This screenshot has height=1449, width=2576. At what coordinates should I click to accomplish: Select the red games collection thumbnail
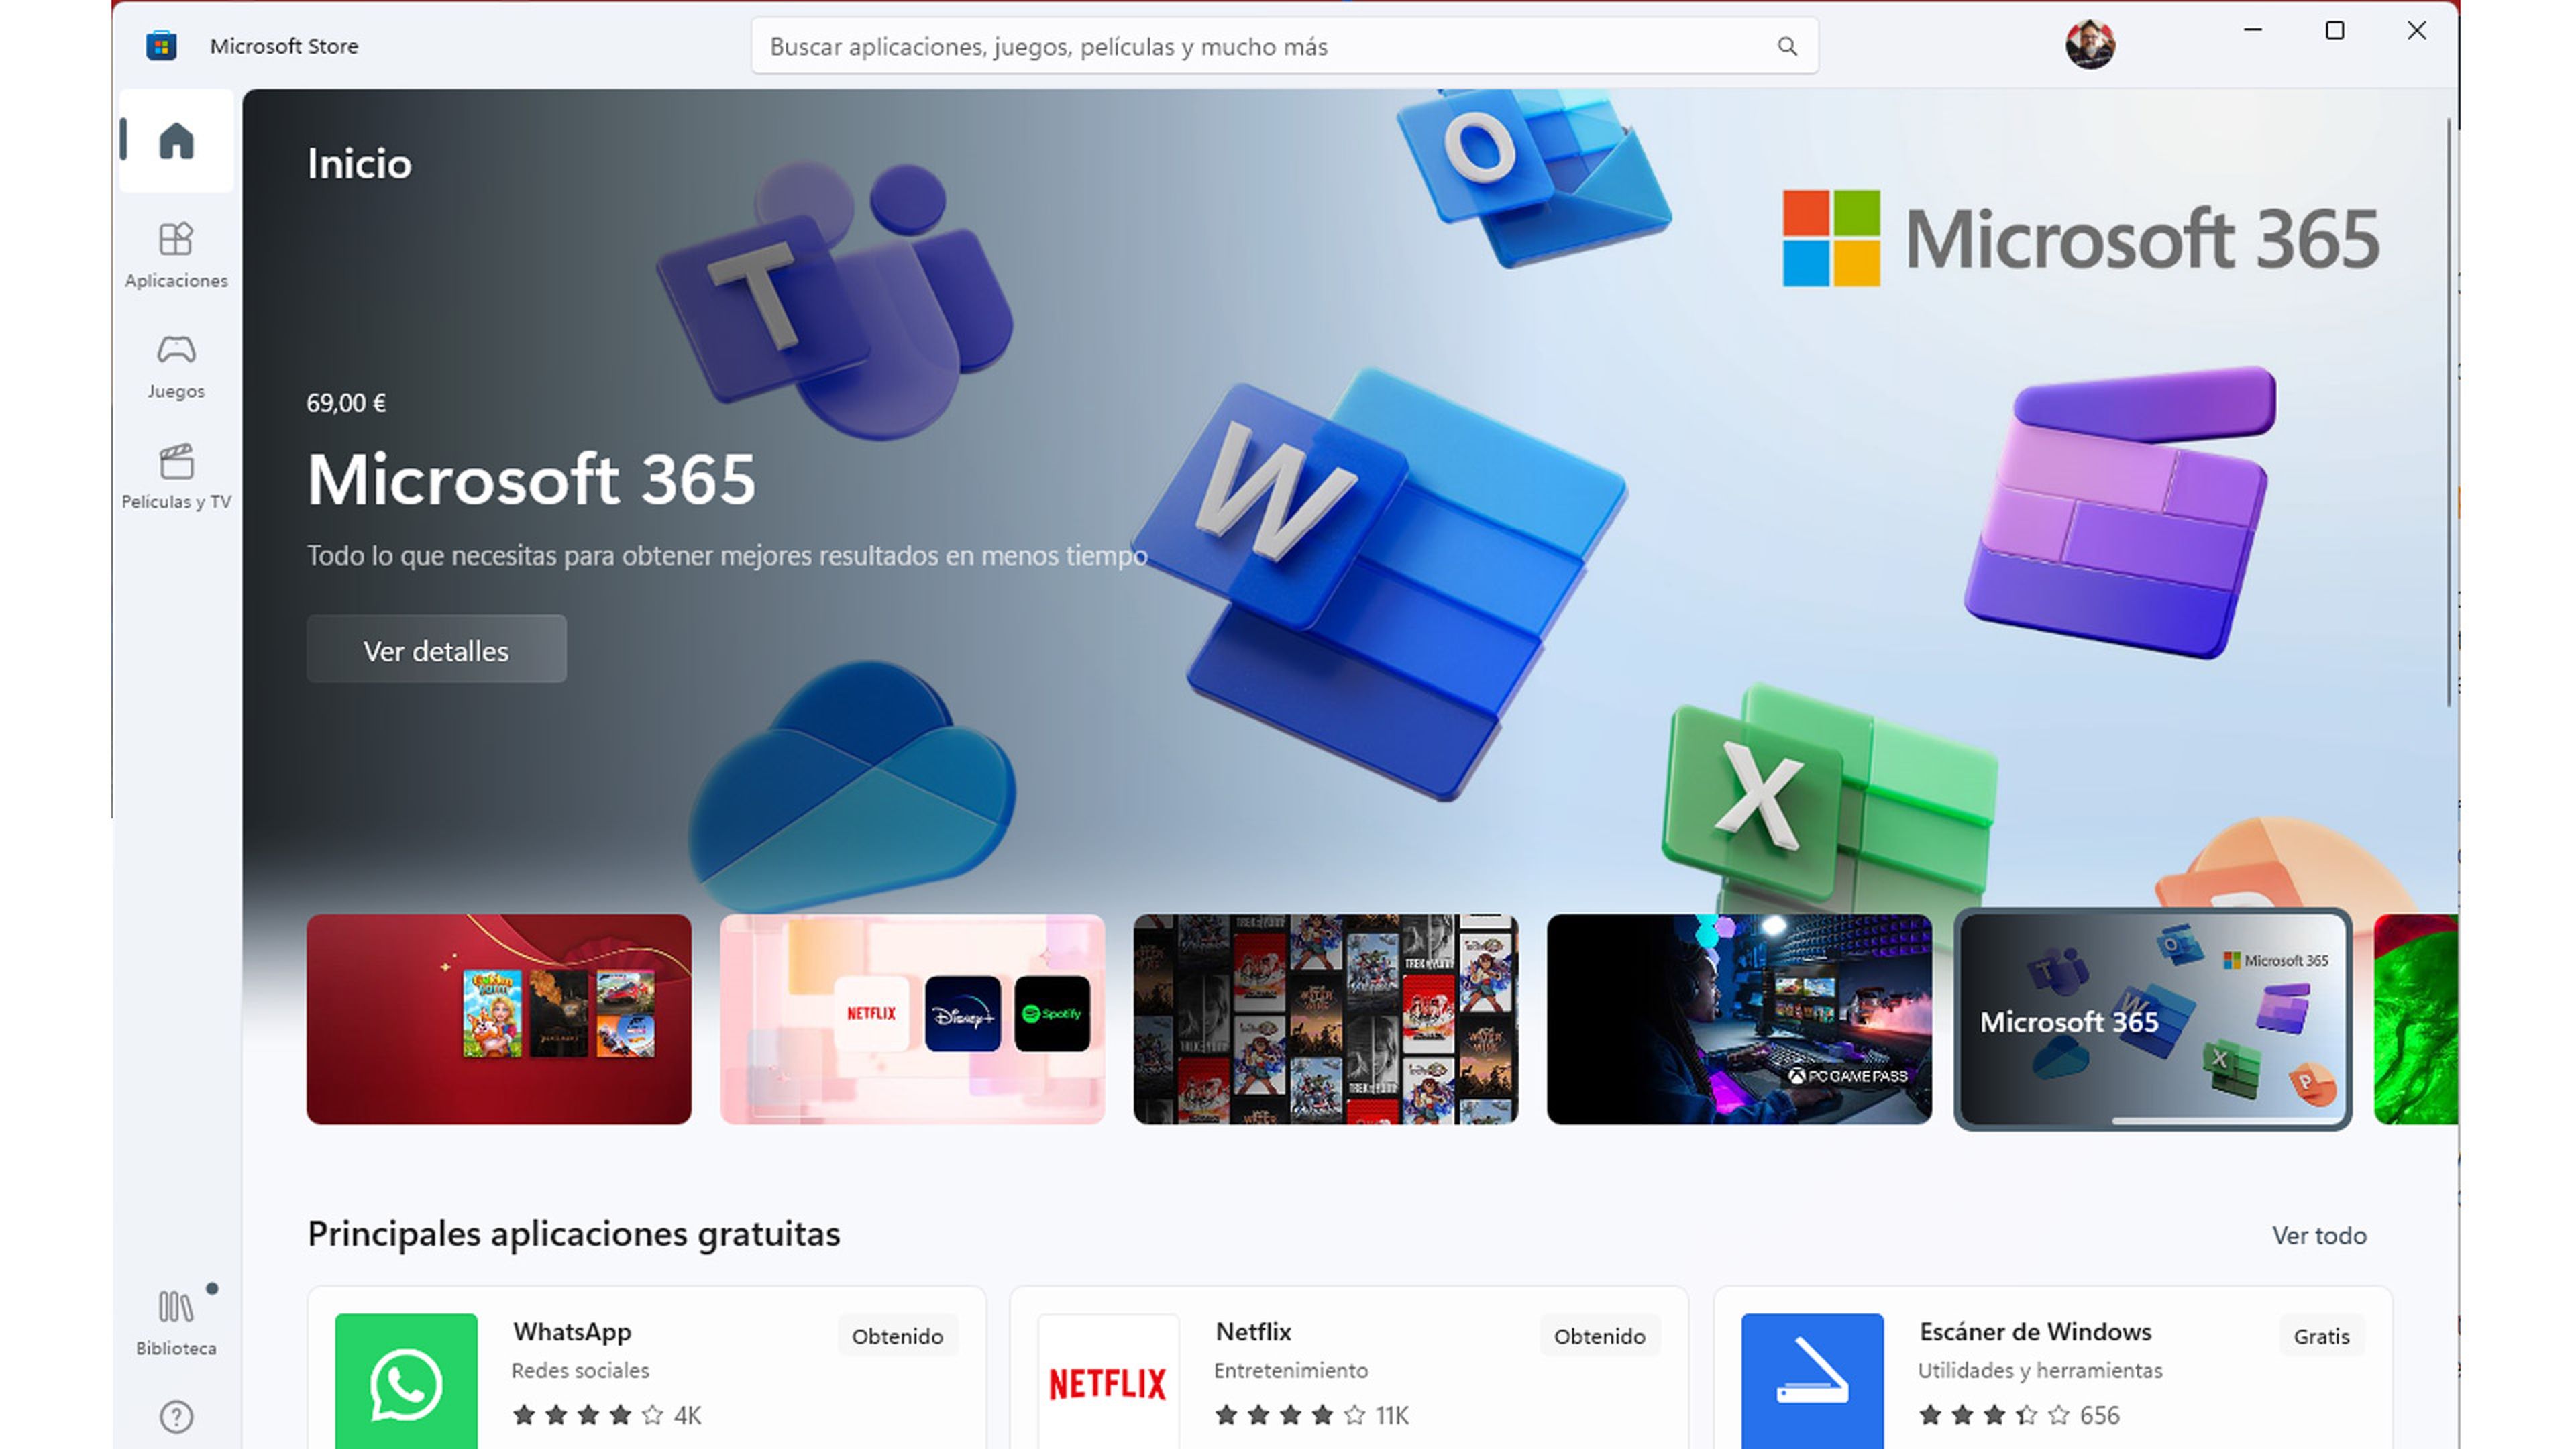[499, 1019]
